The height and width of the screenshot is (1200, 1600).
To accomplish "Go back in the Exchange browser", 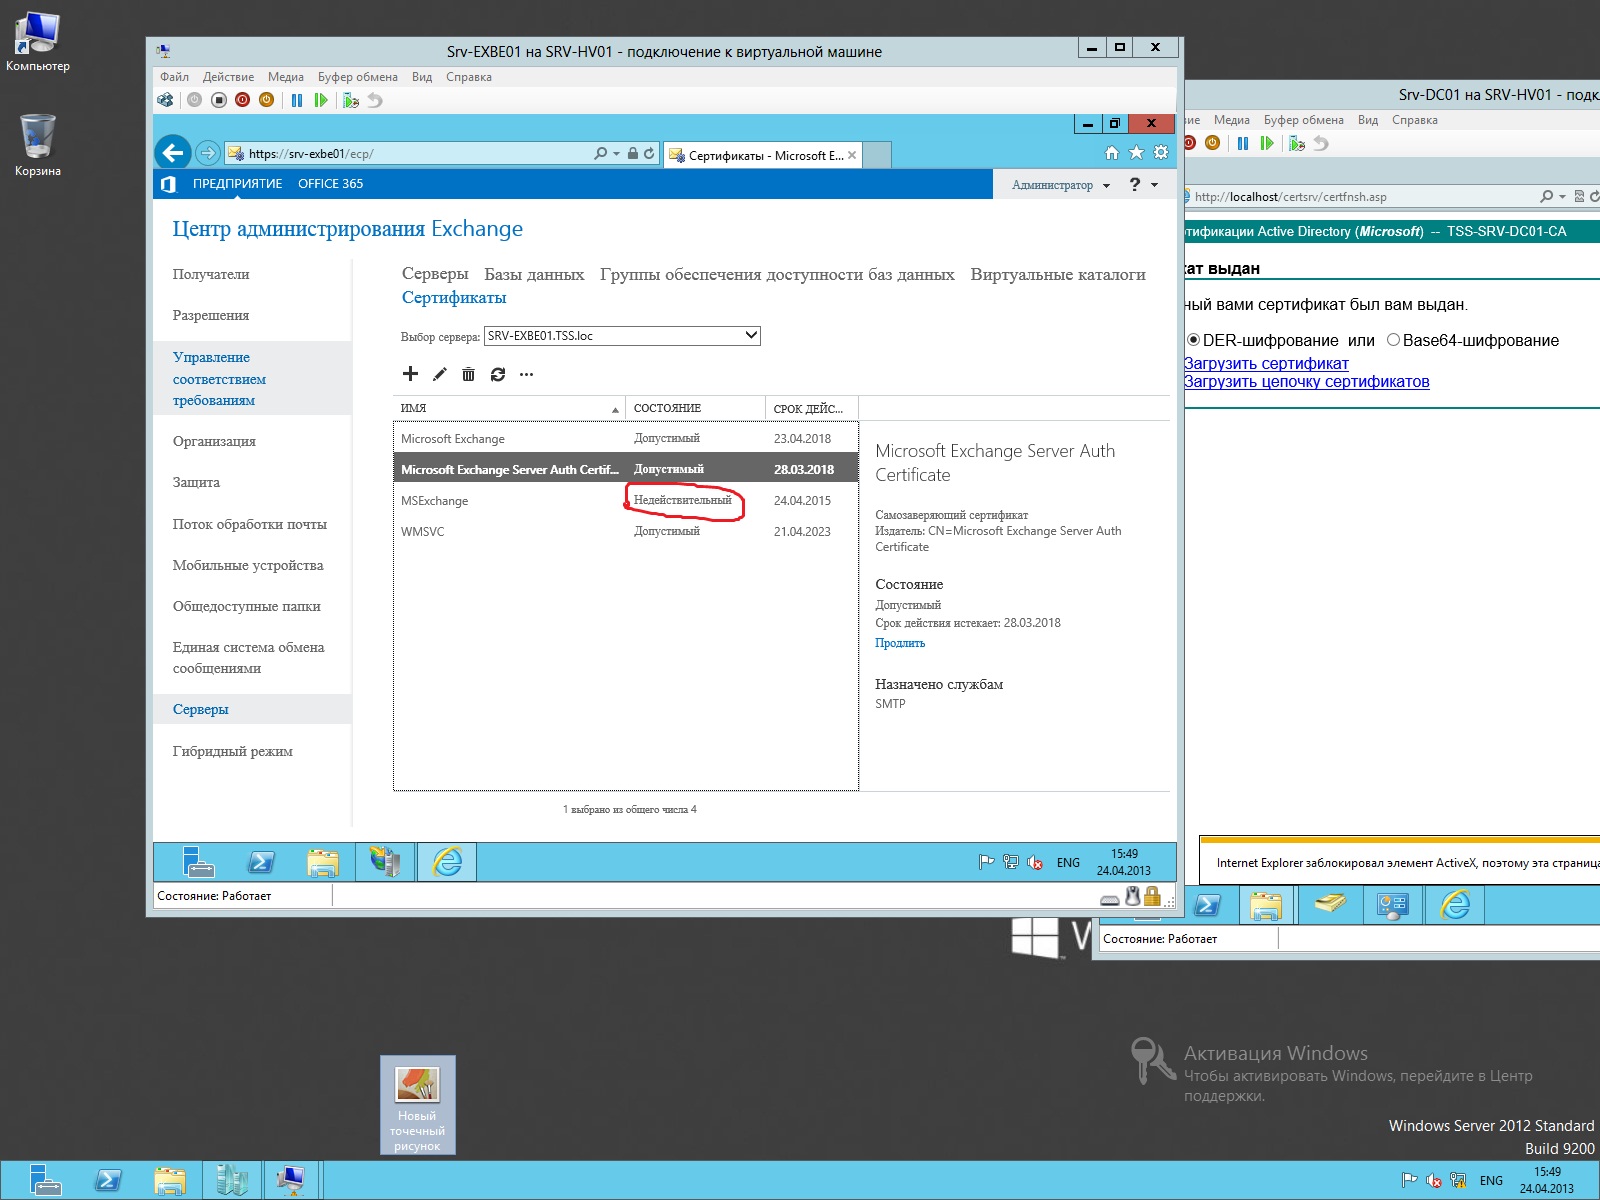I will (x=174, y=153).
